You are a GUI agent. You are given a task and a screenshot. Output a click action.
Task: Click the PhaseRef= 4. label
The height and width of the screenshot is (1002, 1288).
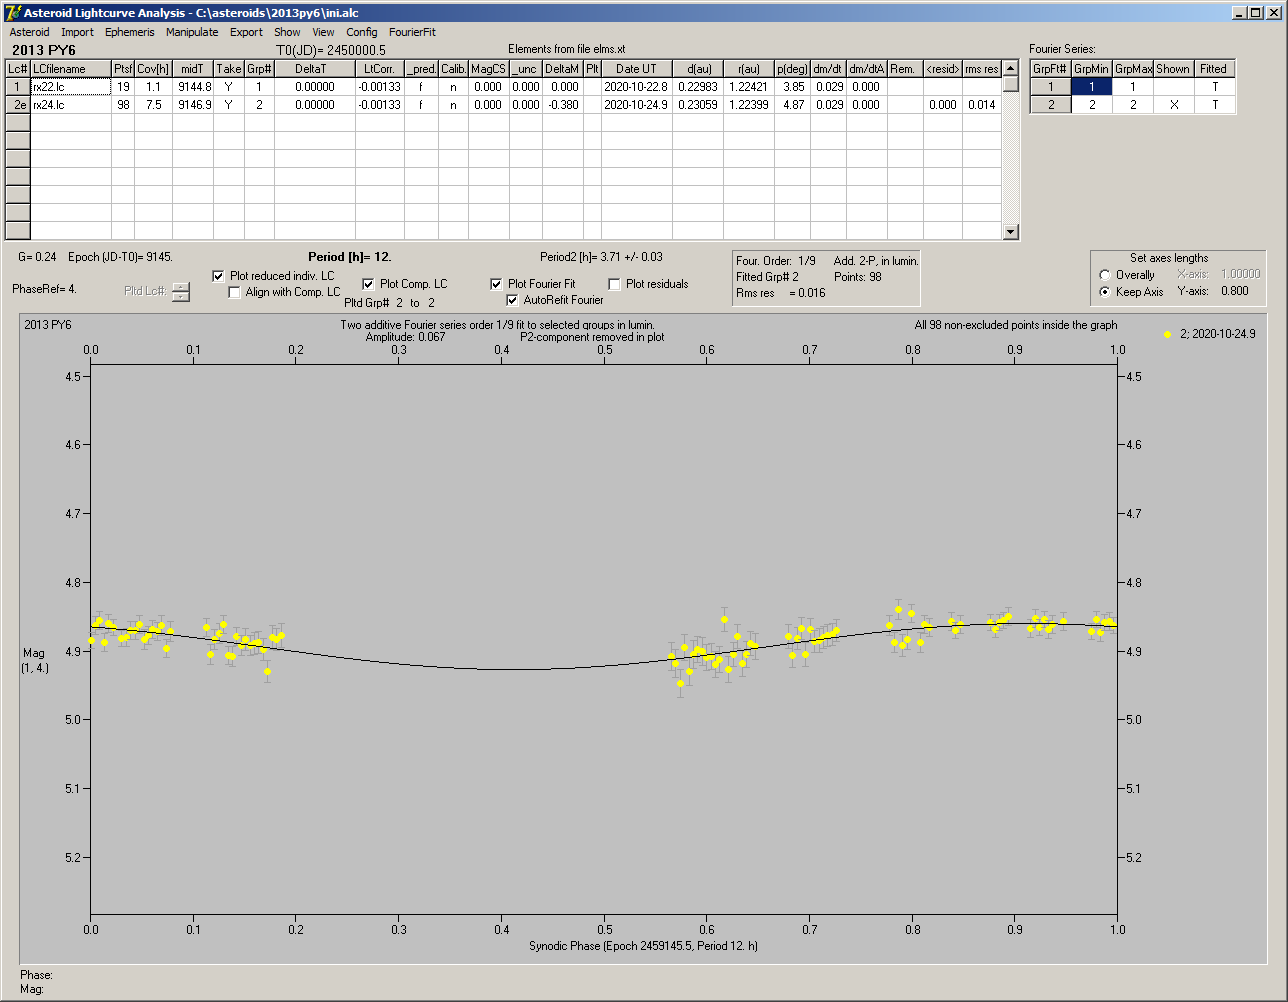coord(44,288)
